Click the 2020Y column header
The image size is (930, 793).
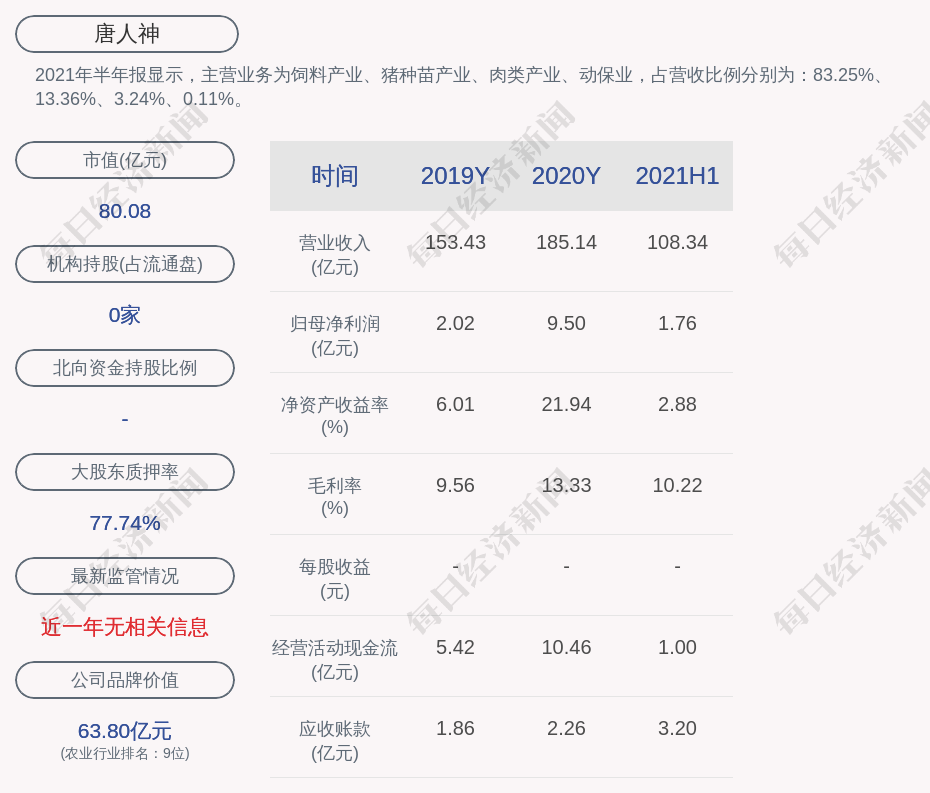[x=566, y=176]
